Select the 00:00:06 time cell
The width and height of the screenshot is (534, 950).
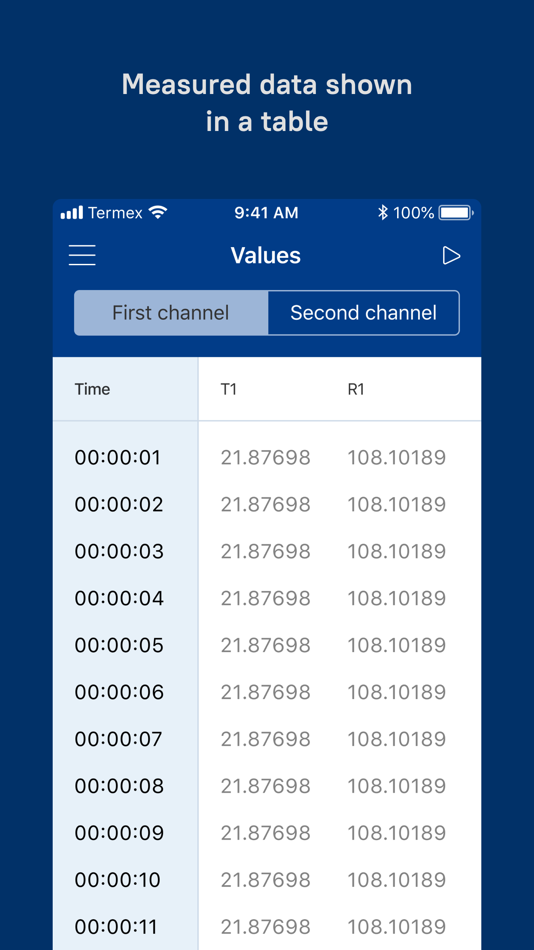(x=119, y=692)
